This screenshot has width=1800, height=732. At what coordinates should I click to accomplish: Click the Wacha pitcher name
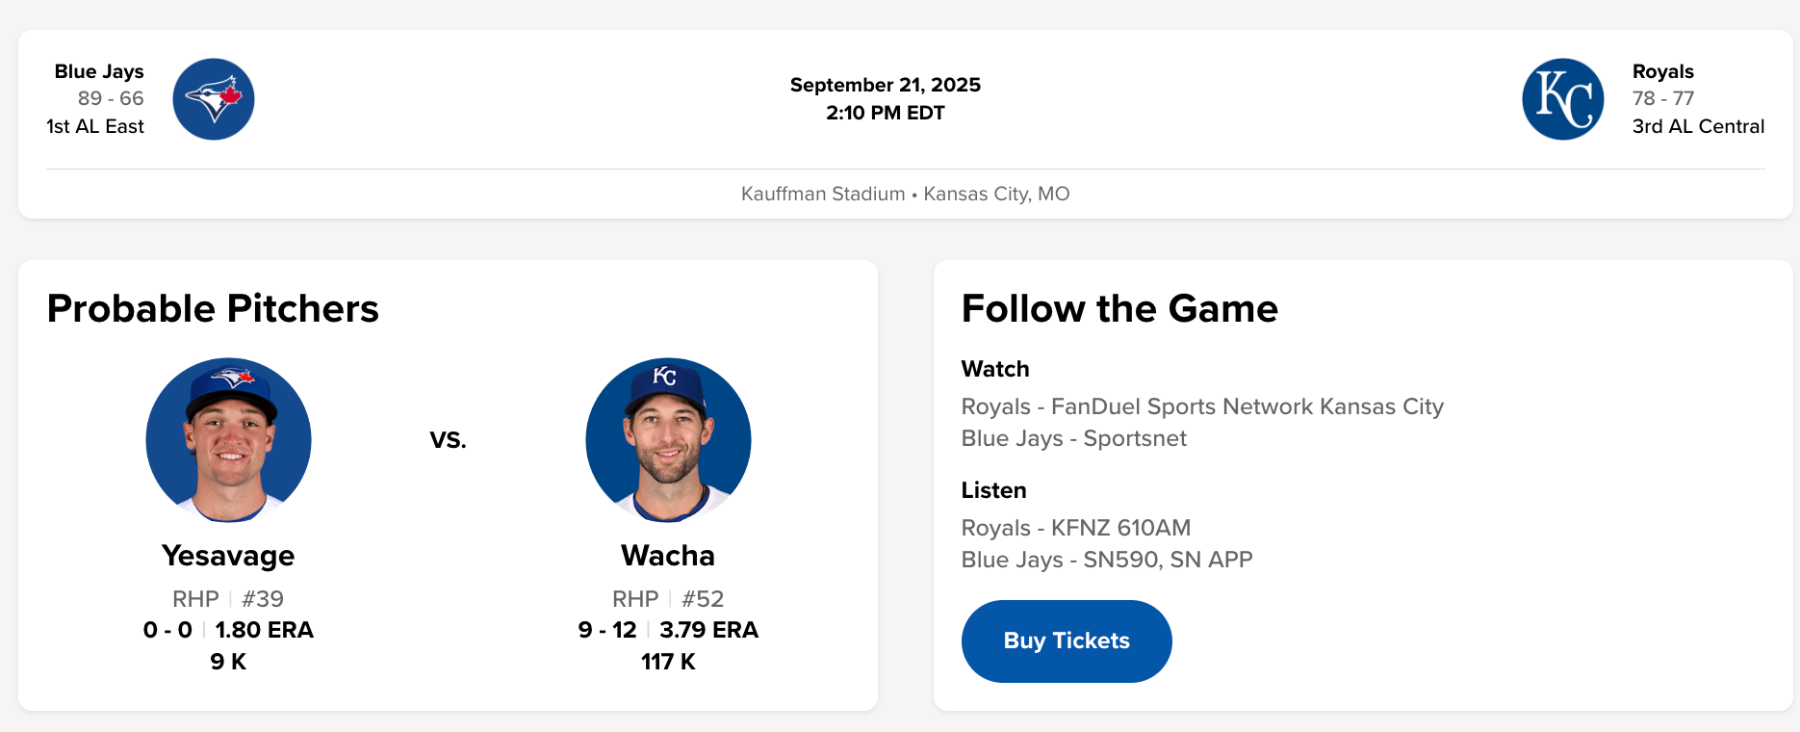coord(668,556)
